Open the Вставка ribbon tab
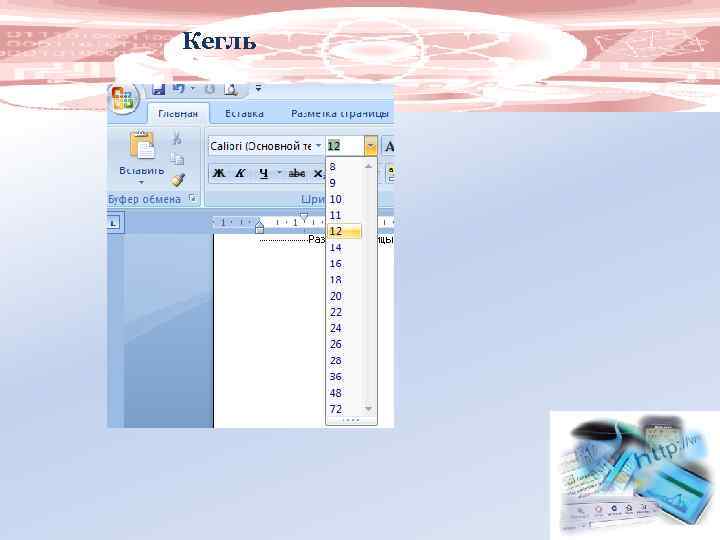Image resolution: width=720 pixels, height=540 pixels. (x=244, y=113)
